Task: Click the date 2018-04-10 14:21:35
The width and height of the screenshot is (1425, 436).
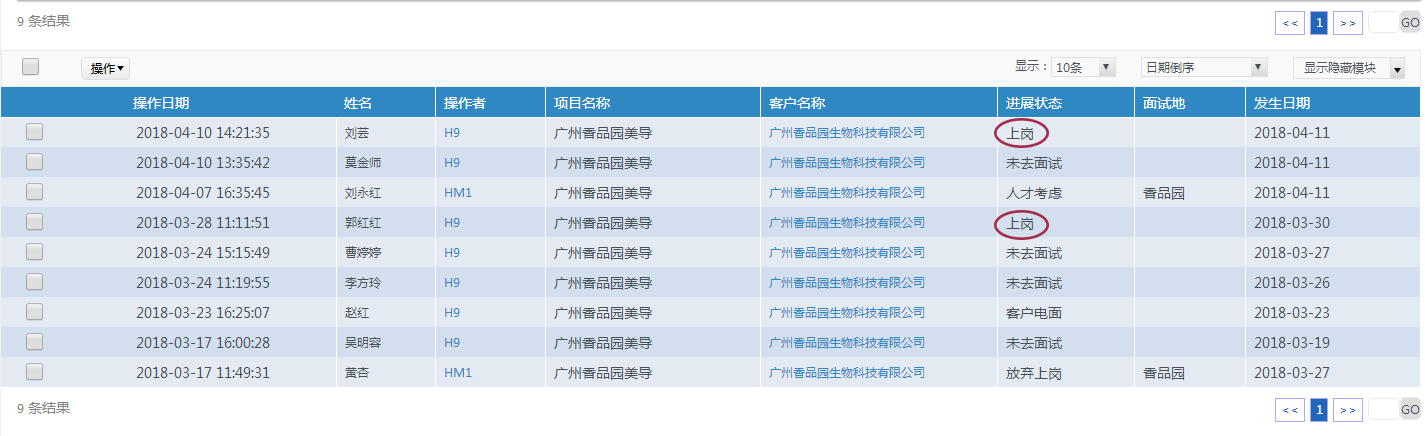Action: 203,132
